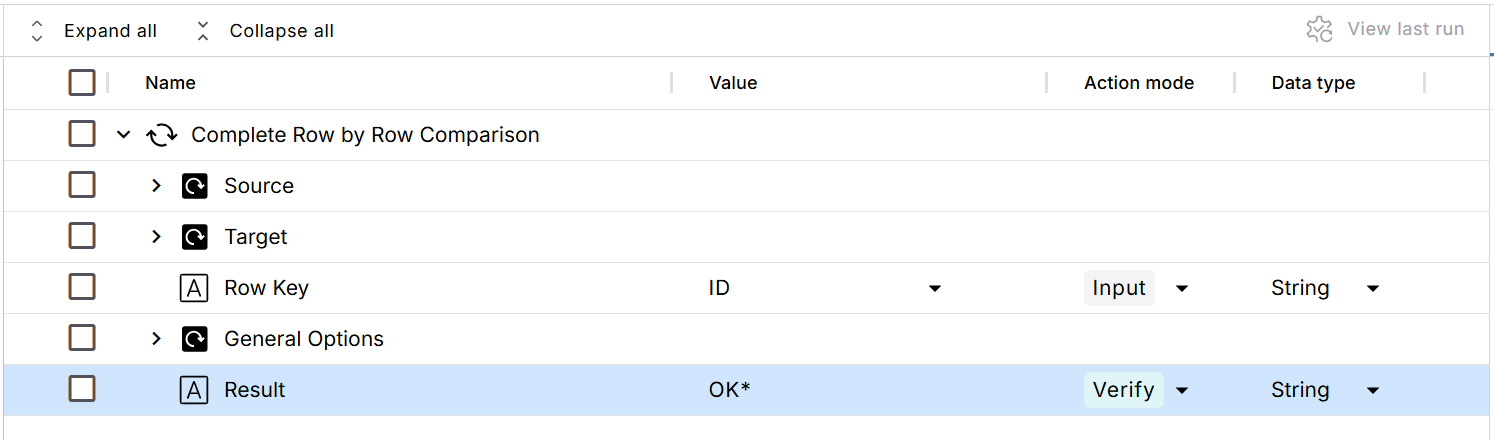1494x440 pixels.
Task: Select the Result row checkbox
Action: (x=82, y=389)
